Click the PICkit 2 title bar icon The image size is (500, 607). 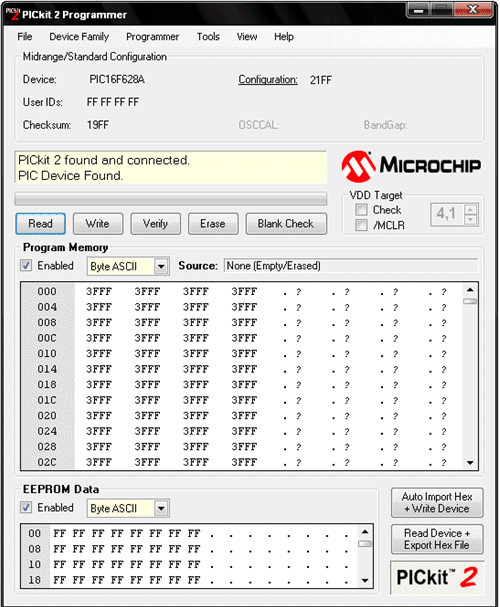click(12, 14)
